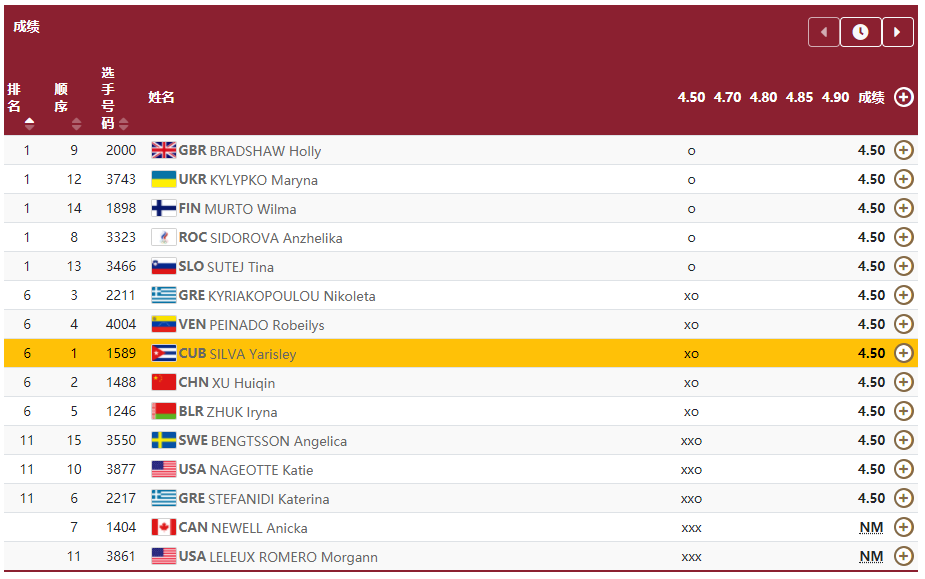Image resolution: width=925 pixels, height=579 pixels.
Task: Expand all rows with header plus icon
Action: point(903,97)
